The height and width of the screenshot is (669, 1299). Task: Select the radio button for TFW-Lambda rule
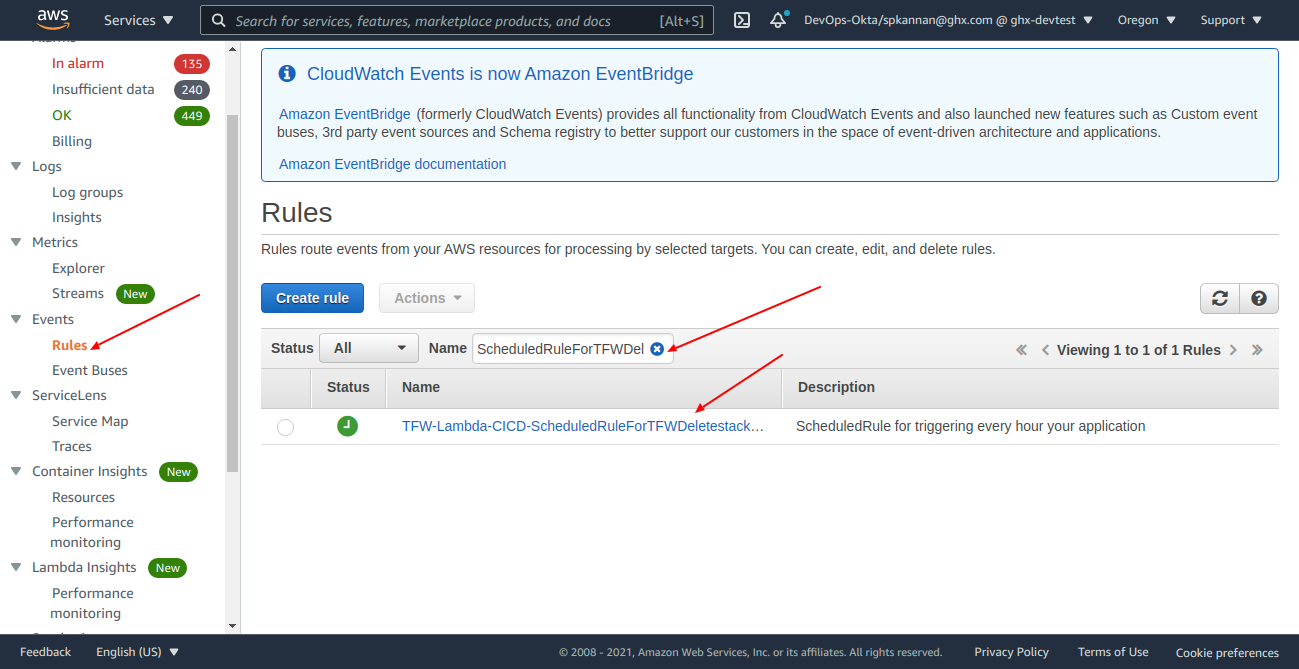click(286, 427)
